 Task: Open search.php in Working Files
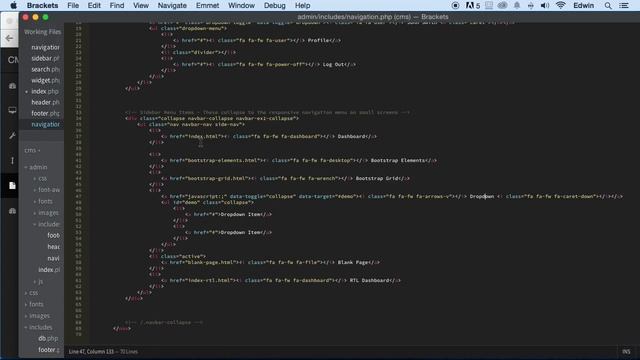coord(45,69)
